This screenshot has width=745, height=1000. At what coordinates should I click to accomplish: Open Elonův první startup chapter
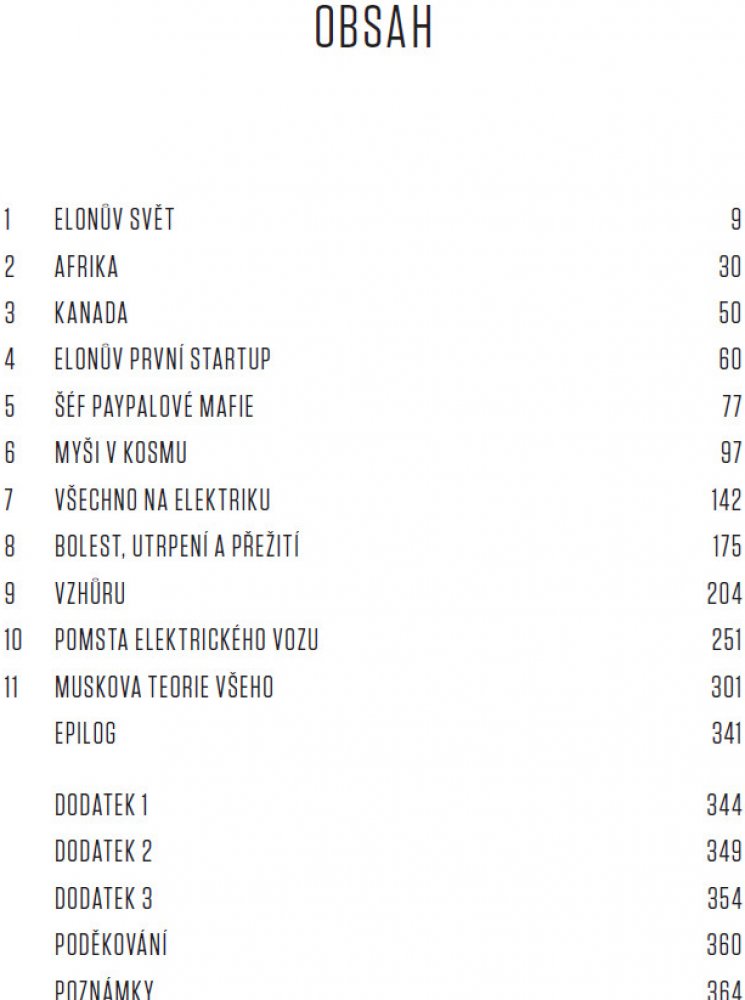tap(162, 359)
